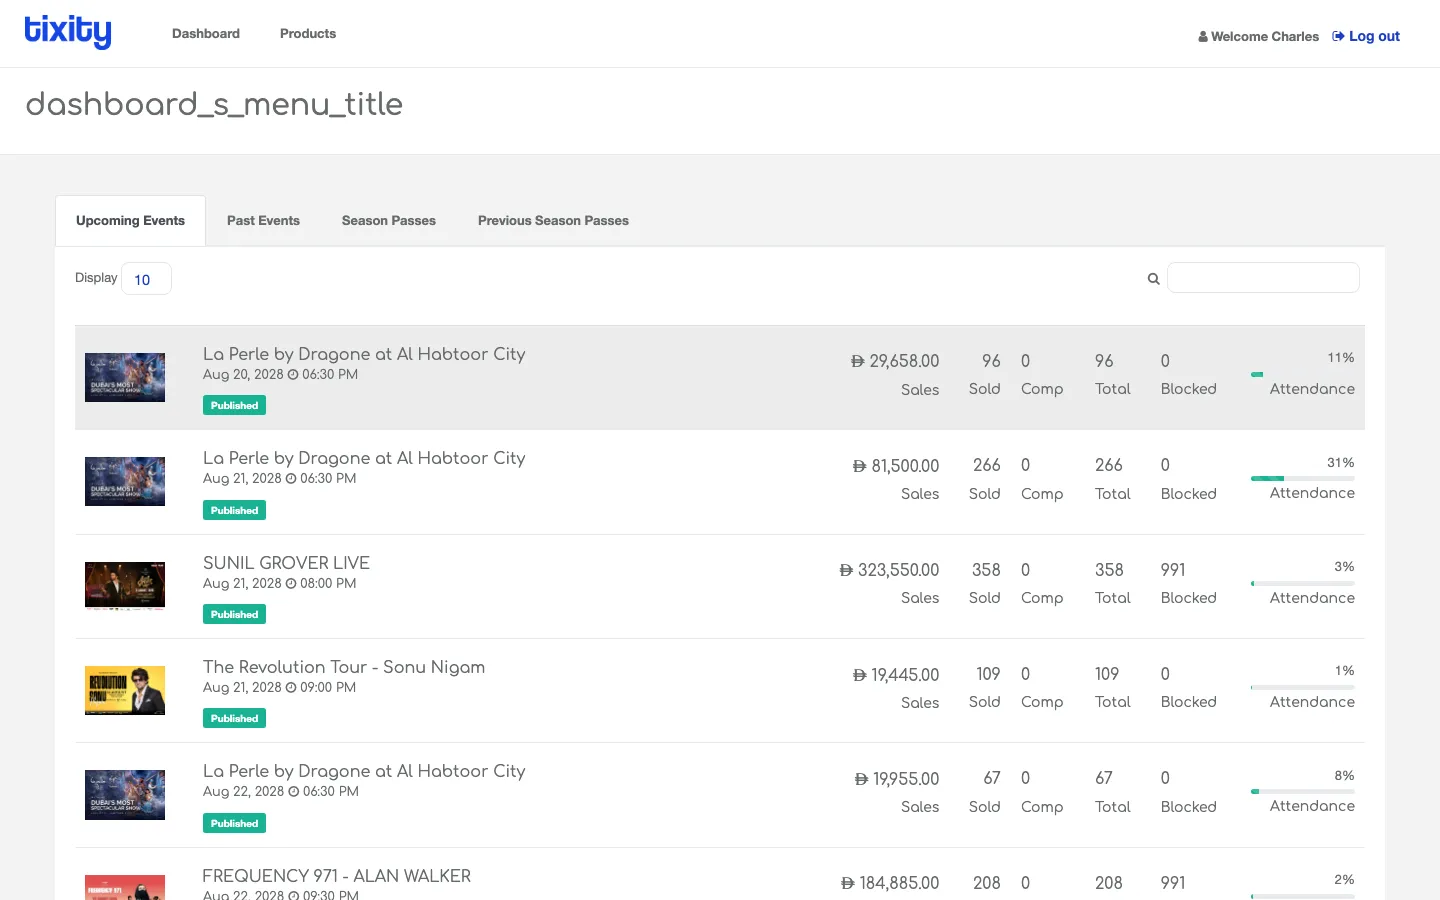Click the 2% attendance value
This screenshot has height=900, width=1440.
(x=1344, y=880)
